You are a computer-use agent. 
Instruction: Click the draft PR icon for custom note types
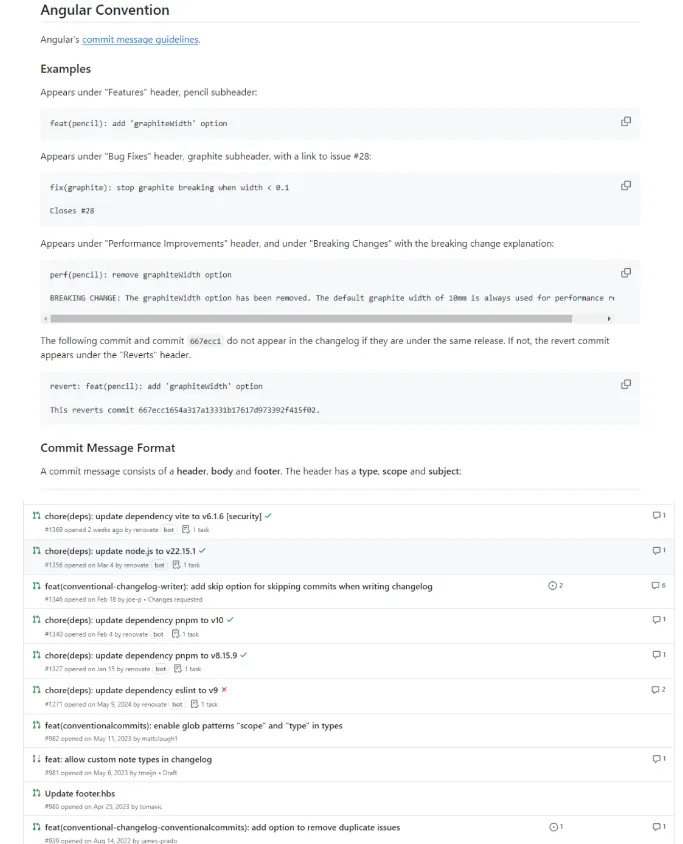coord(36,759)
